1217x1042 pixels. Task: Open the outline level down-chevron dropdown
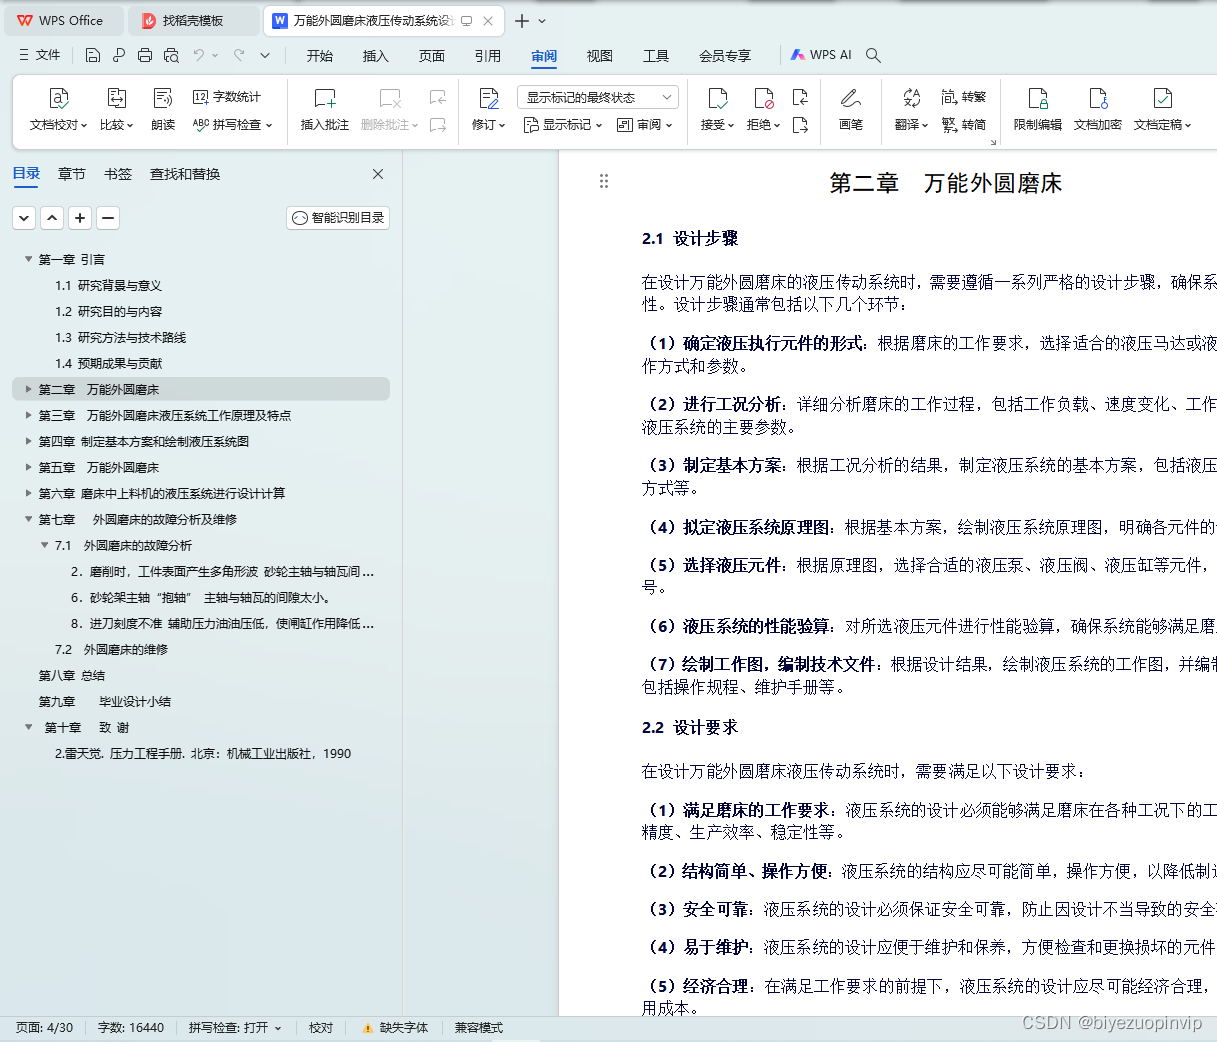24,218
